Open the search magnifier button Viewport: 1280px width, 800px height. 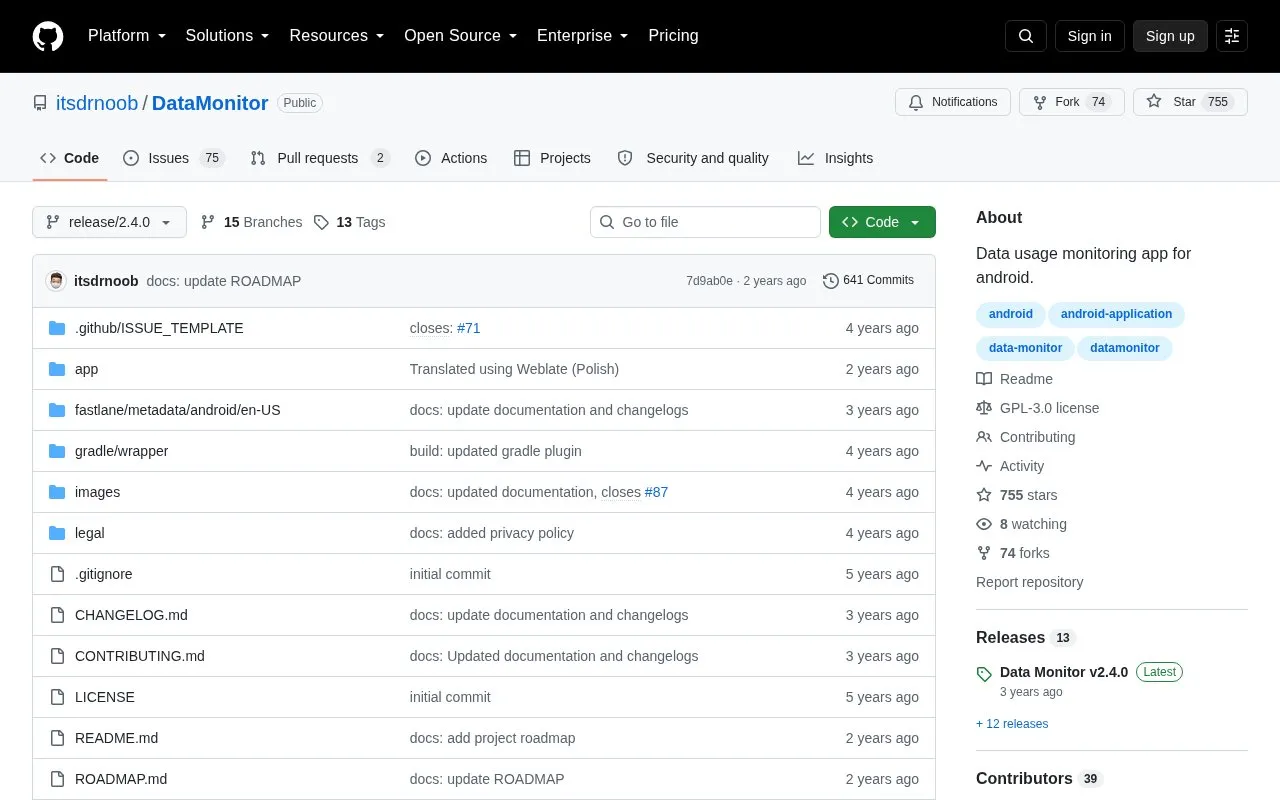tap(1026, 36)
